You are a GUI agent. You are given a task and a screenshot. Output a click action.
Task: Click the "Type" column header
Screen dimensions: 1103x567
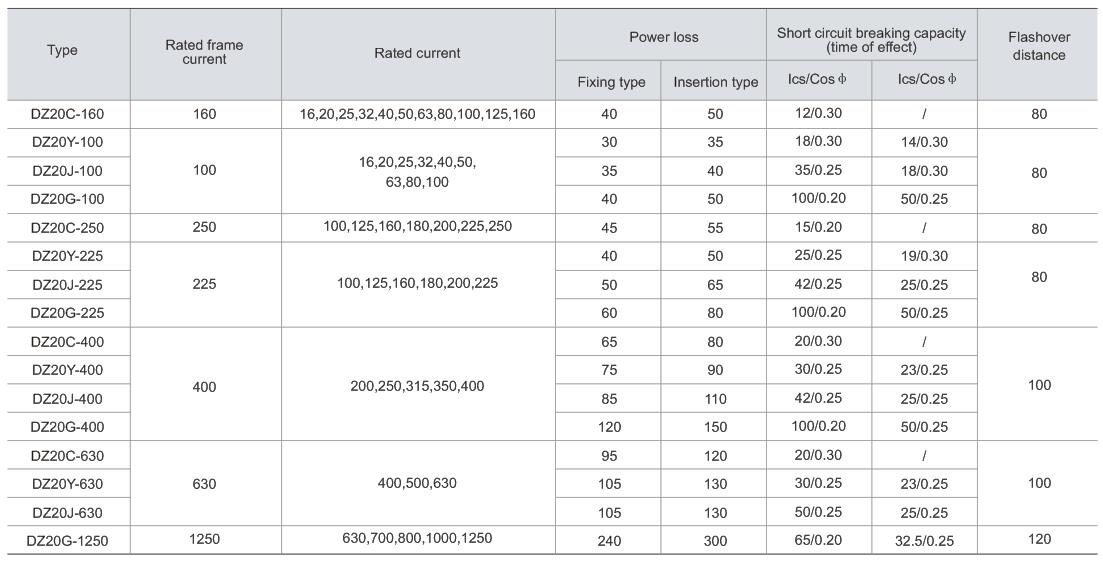(62, 51)
